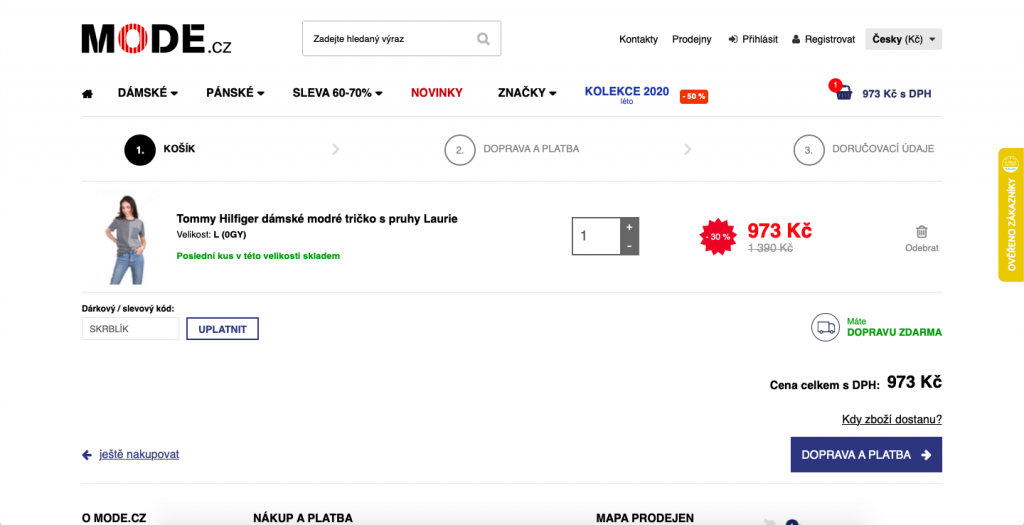
Task: Click the ještě nakupovat link
Action: click(x=139, y=454)
